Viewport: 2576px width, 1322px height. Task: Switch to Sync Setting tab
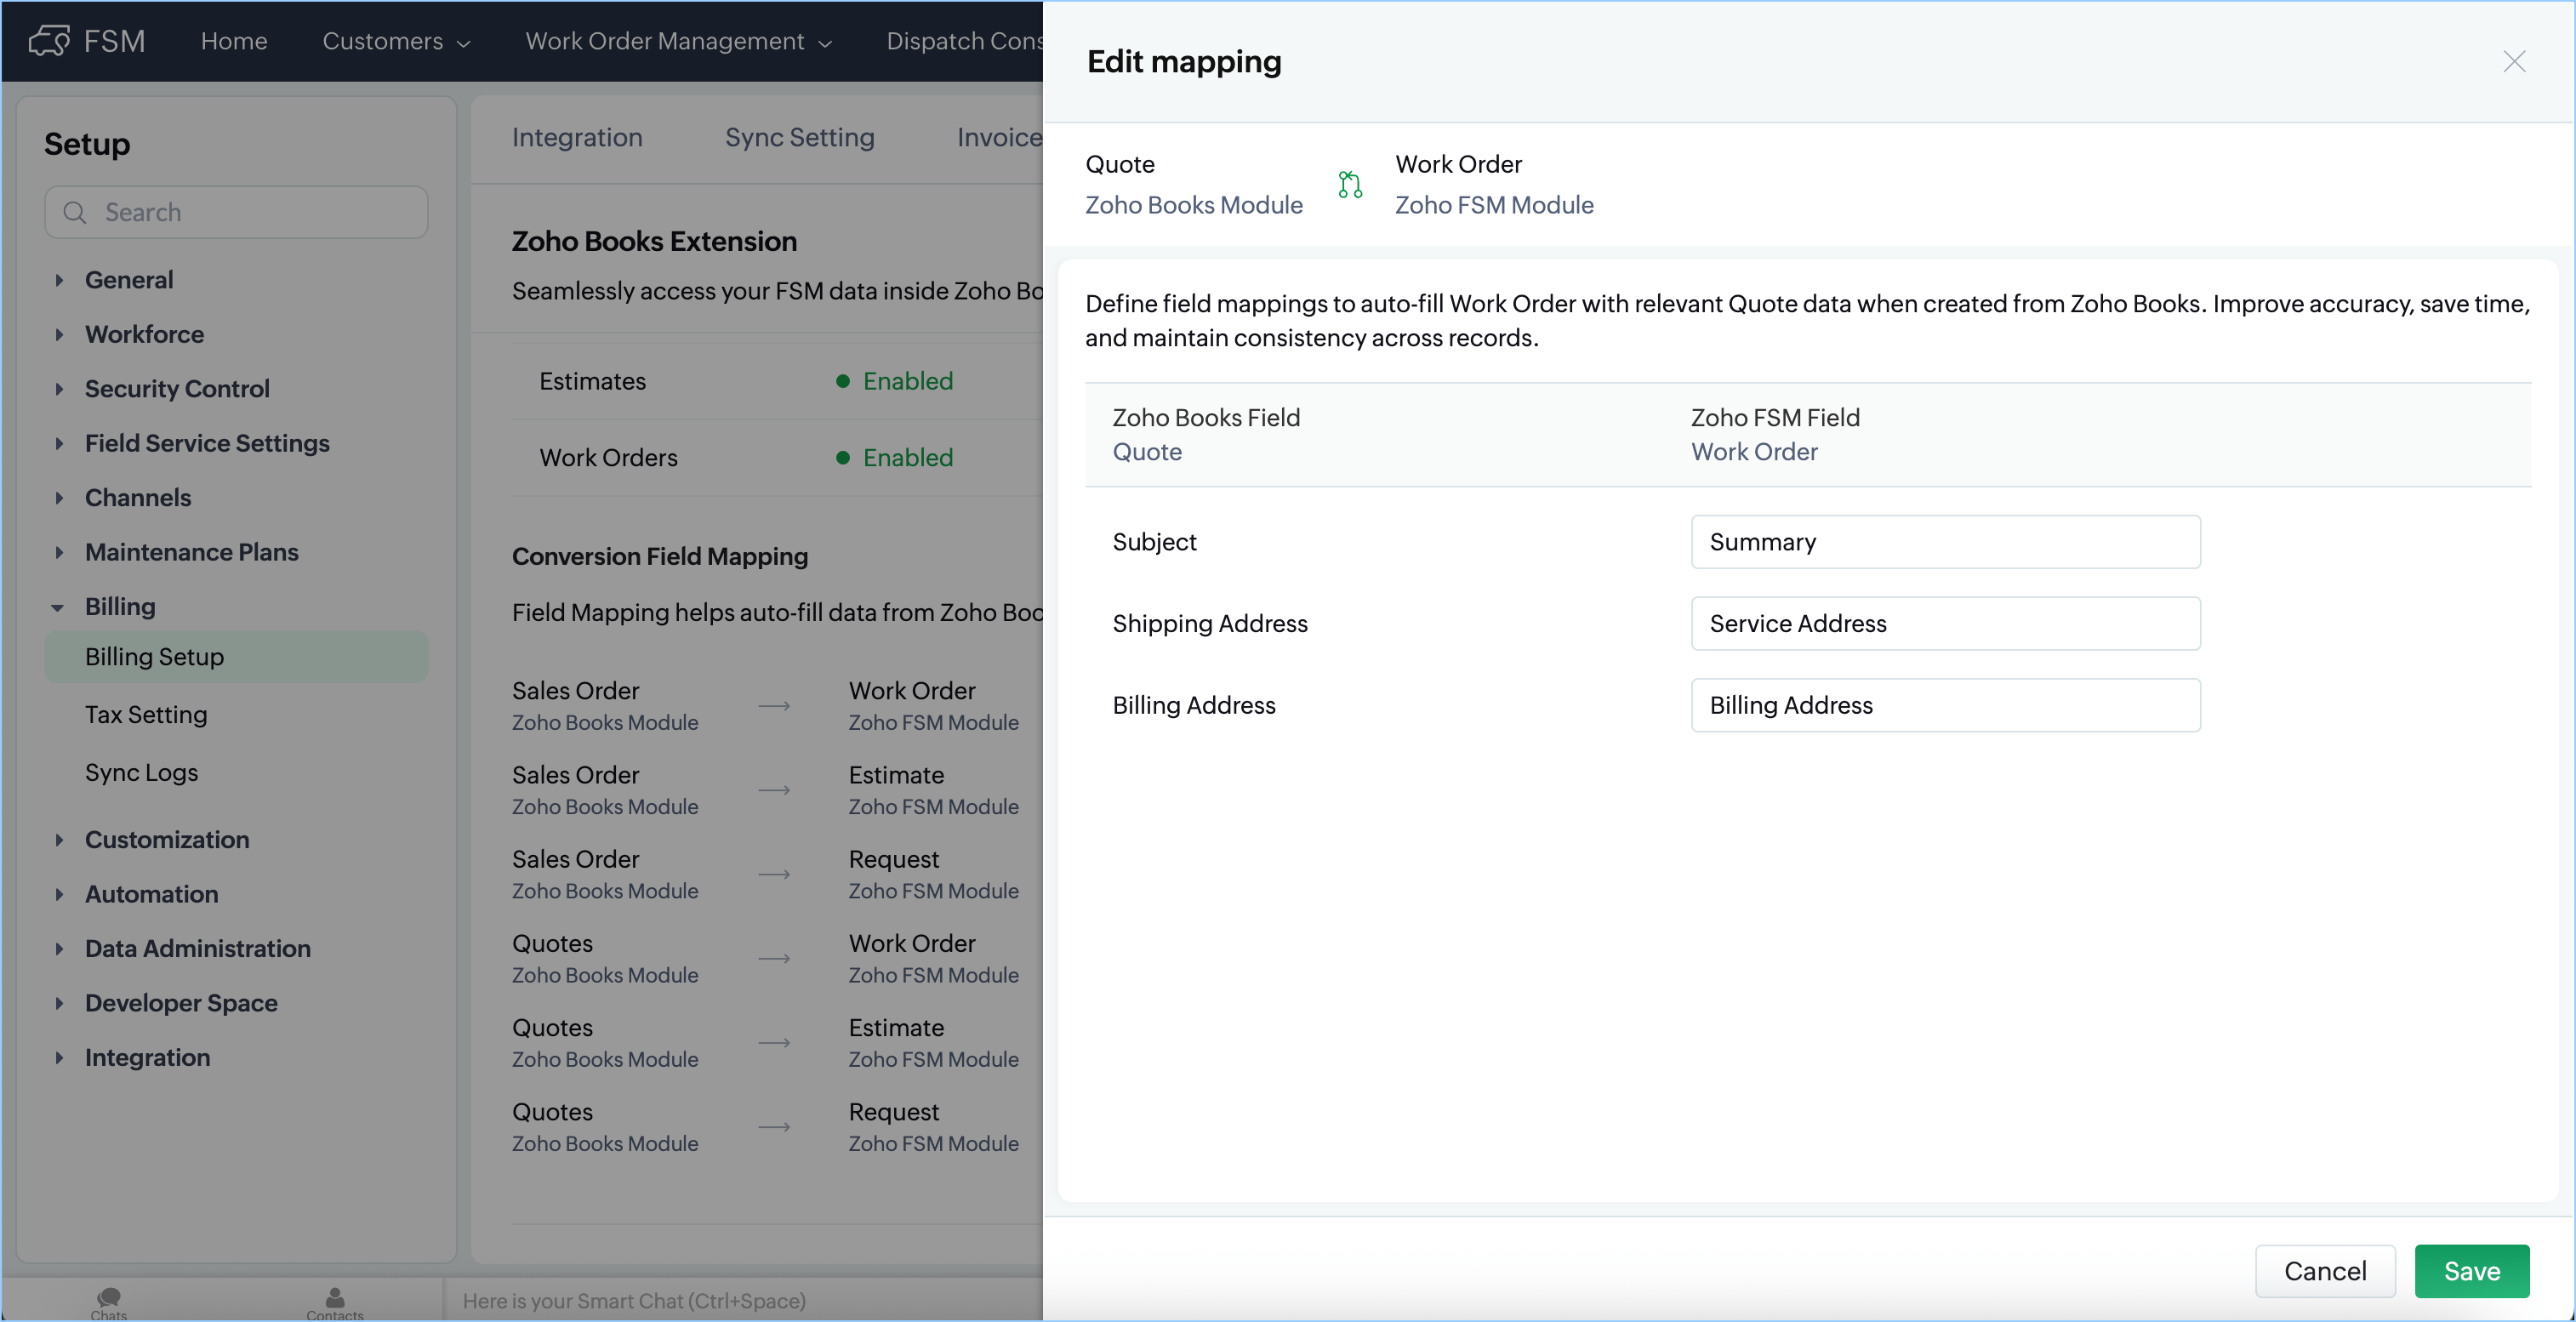[799, 138]
